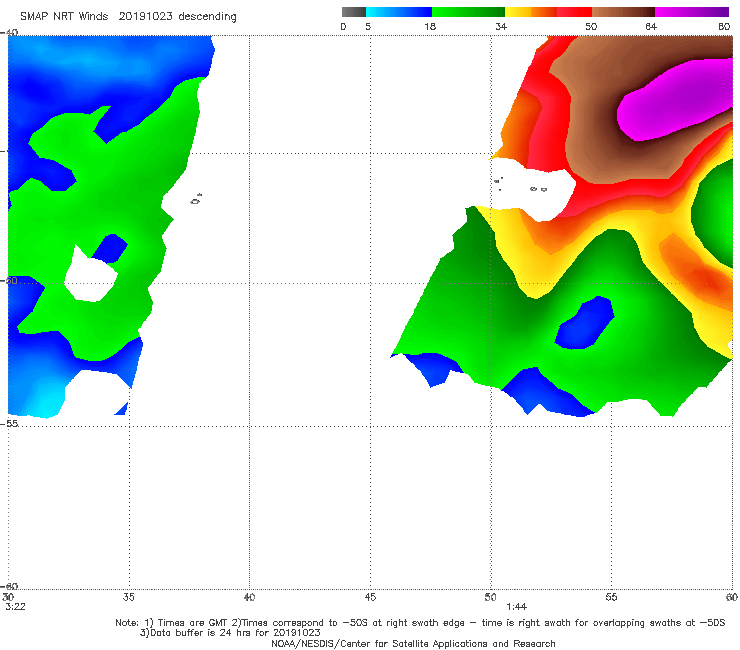740x650 pixels.
Task: Click the longitude axis label '55'
Action: click(x=611, y=597)
